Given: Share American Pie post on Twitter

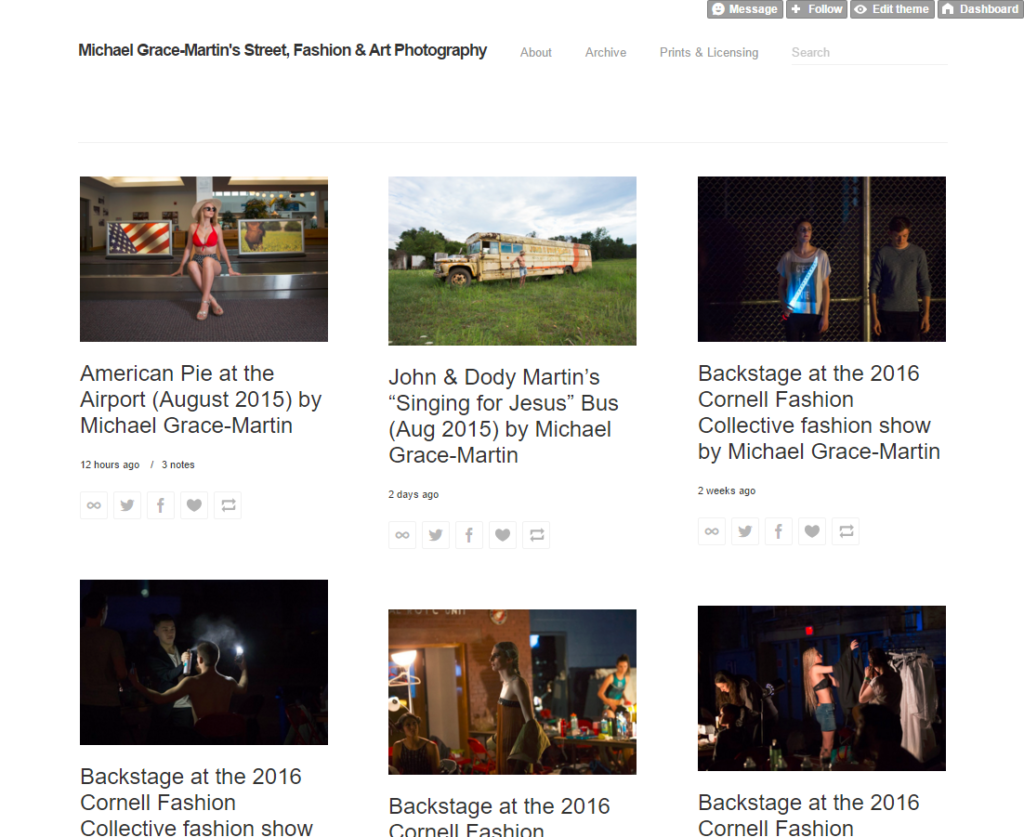Looking at the screenshot, I should (127, 506).
